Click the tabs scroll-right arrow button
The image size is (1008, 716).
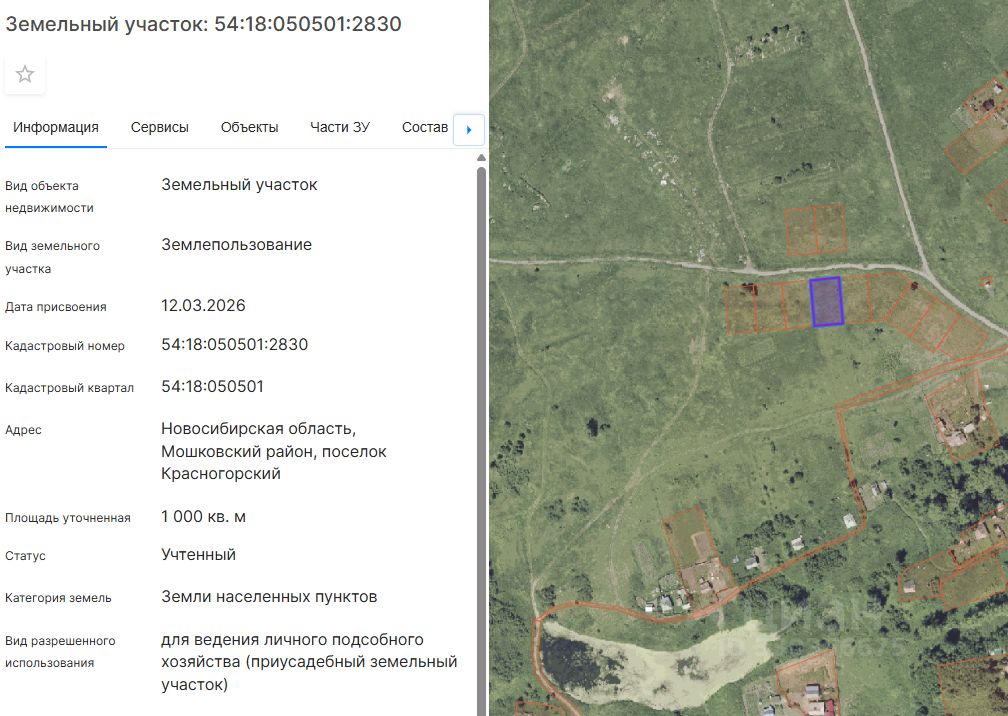click(469, 129)
